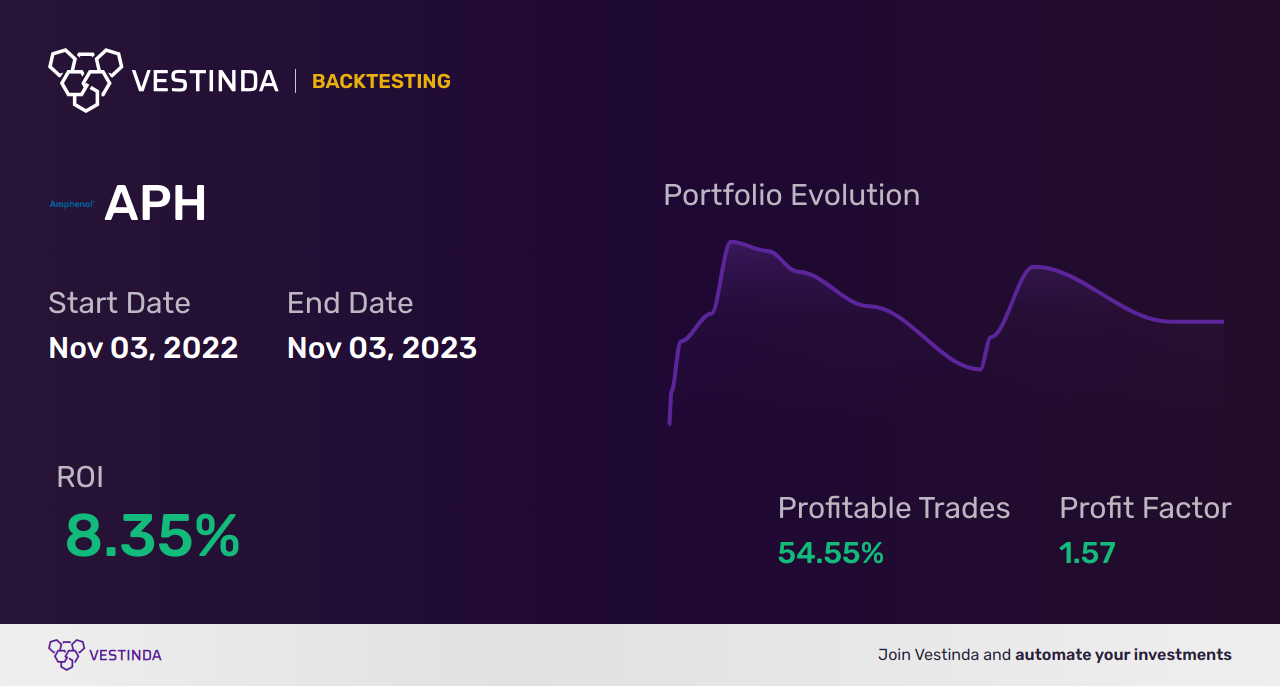Select the 54.55% profitable trades value
Viewport: 1280px width, 686px height.
pos(831,553)
